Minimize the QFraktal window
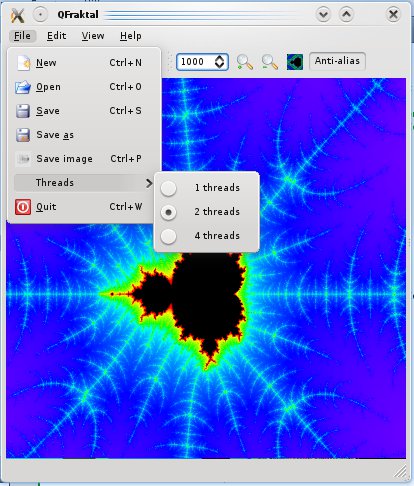 [323, 15]
